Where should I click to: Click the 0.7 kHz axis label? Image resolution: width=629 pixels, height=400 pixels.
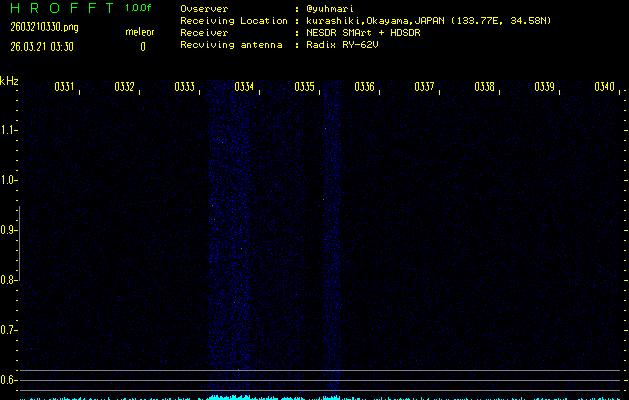7,330
